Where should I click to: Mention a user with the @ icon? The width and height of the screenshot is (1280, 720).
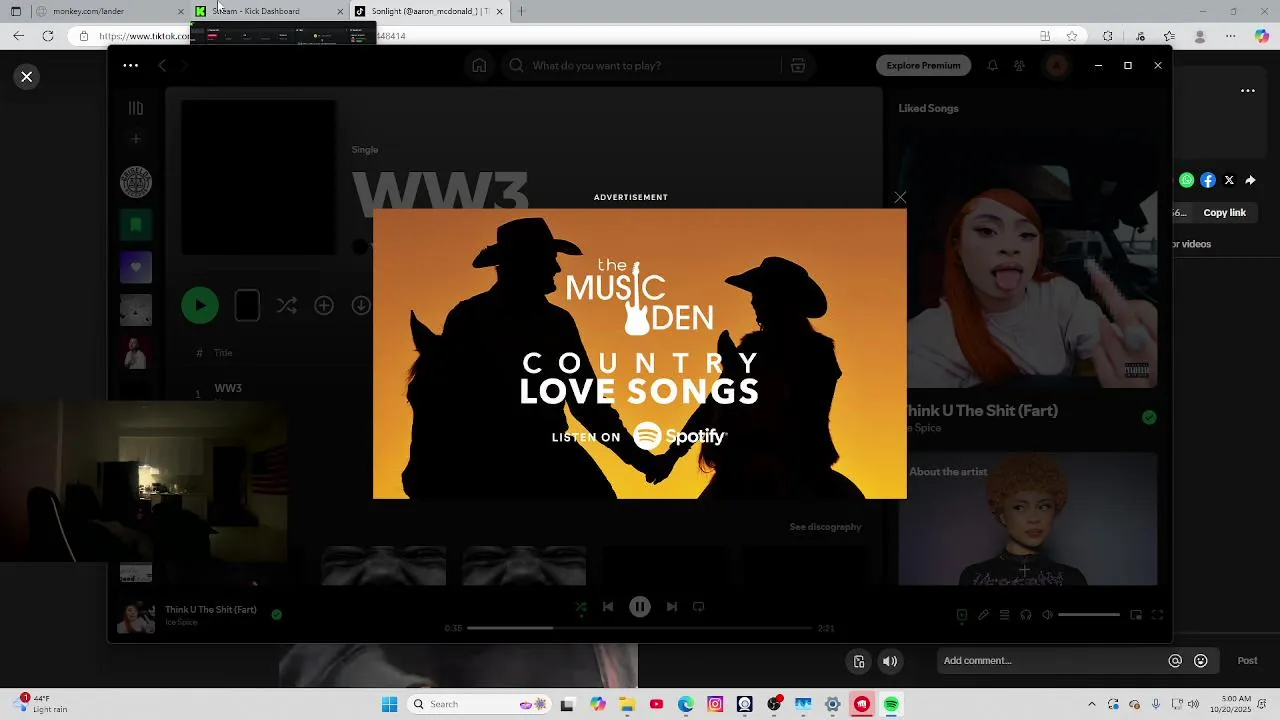pyautogui.click(x=1175, y=661)
